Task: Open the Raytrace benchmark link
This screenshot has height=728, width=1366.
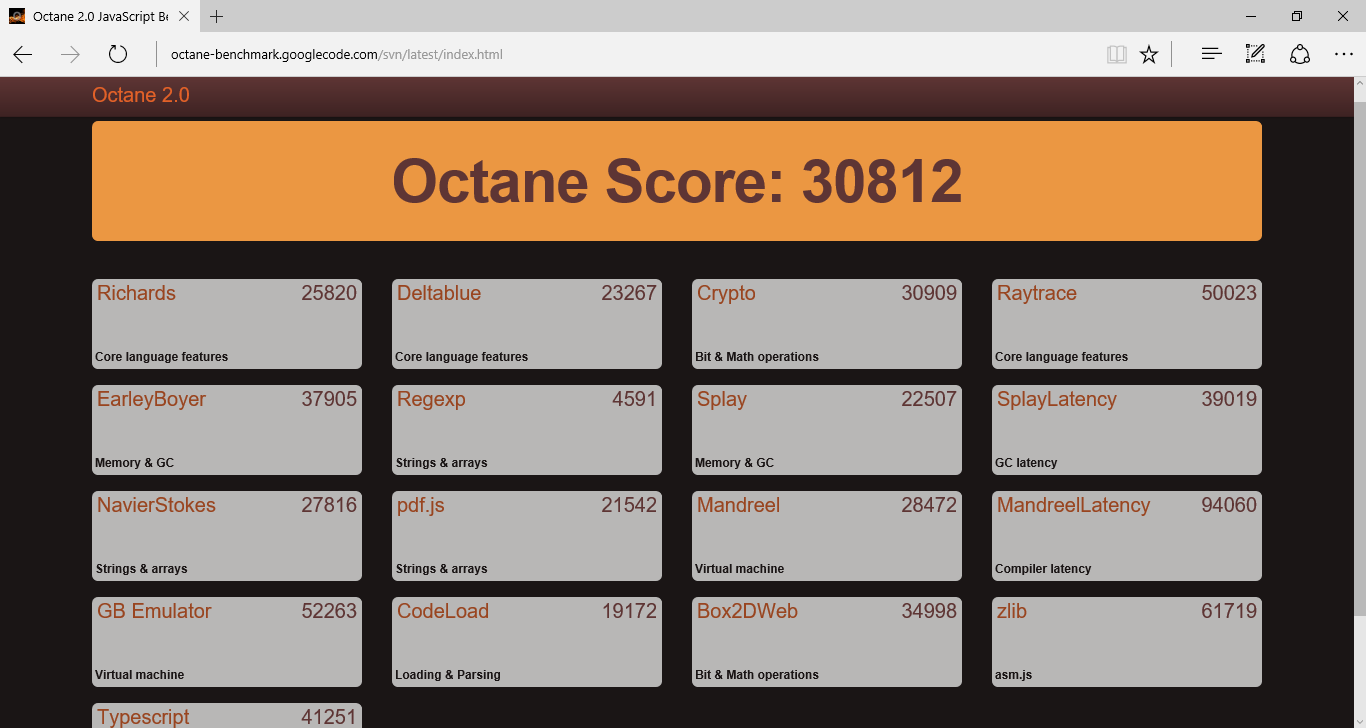Action: [1037, 293]
